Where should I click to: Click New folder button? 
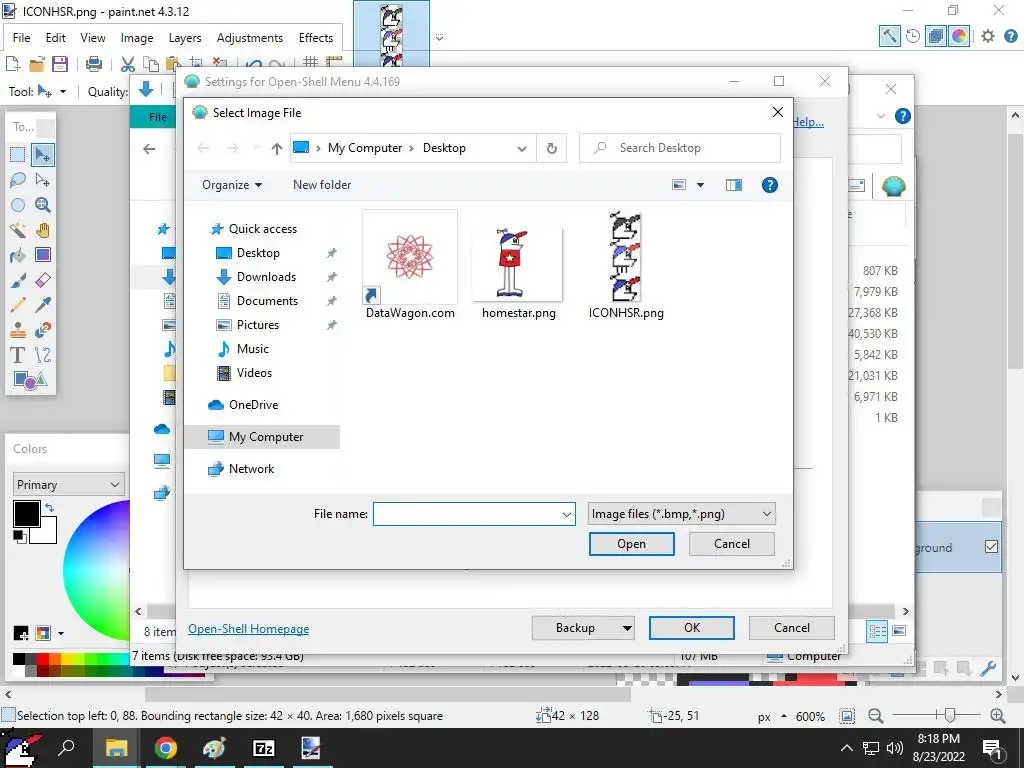click(322, 185)
